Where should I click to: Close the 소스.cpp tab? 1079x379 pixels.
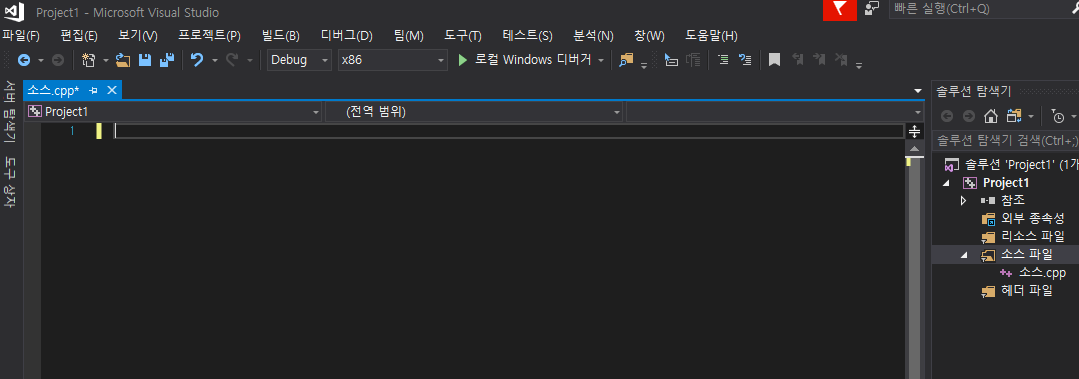[111, 90]
